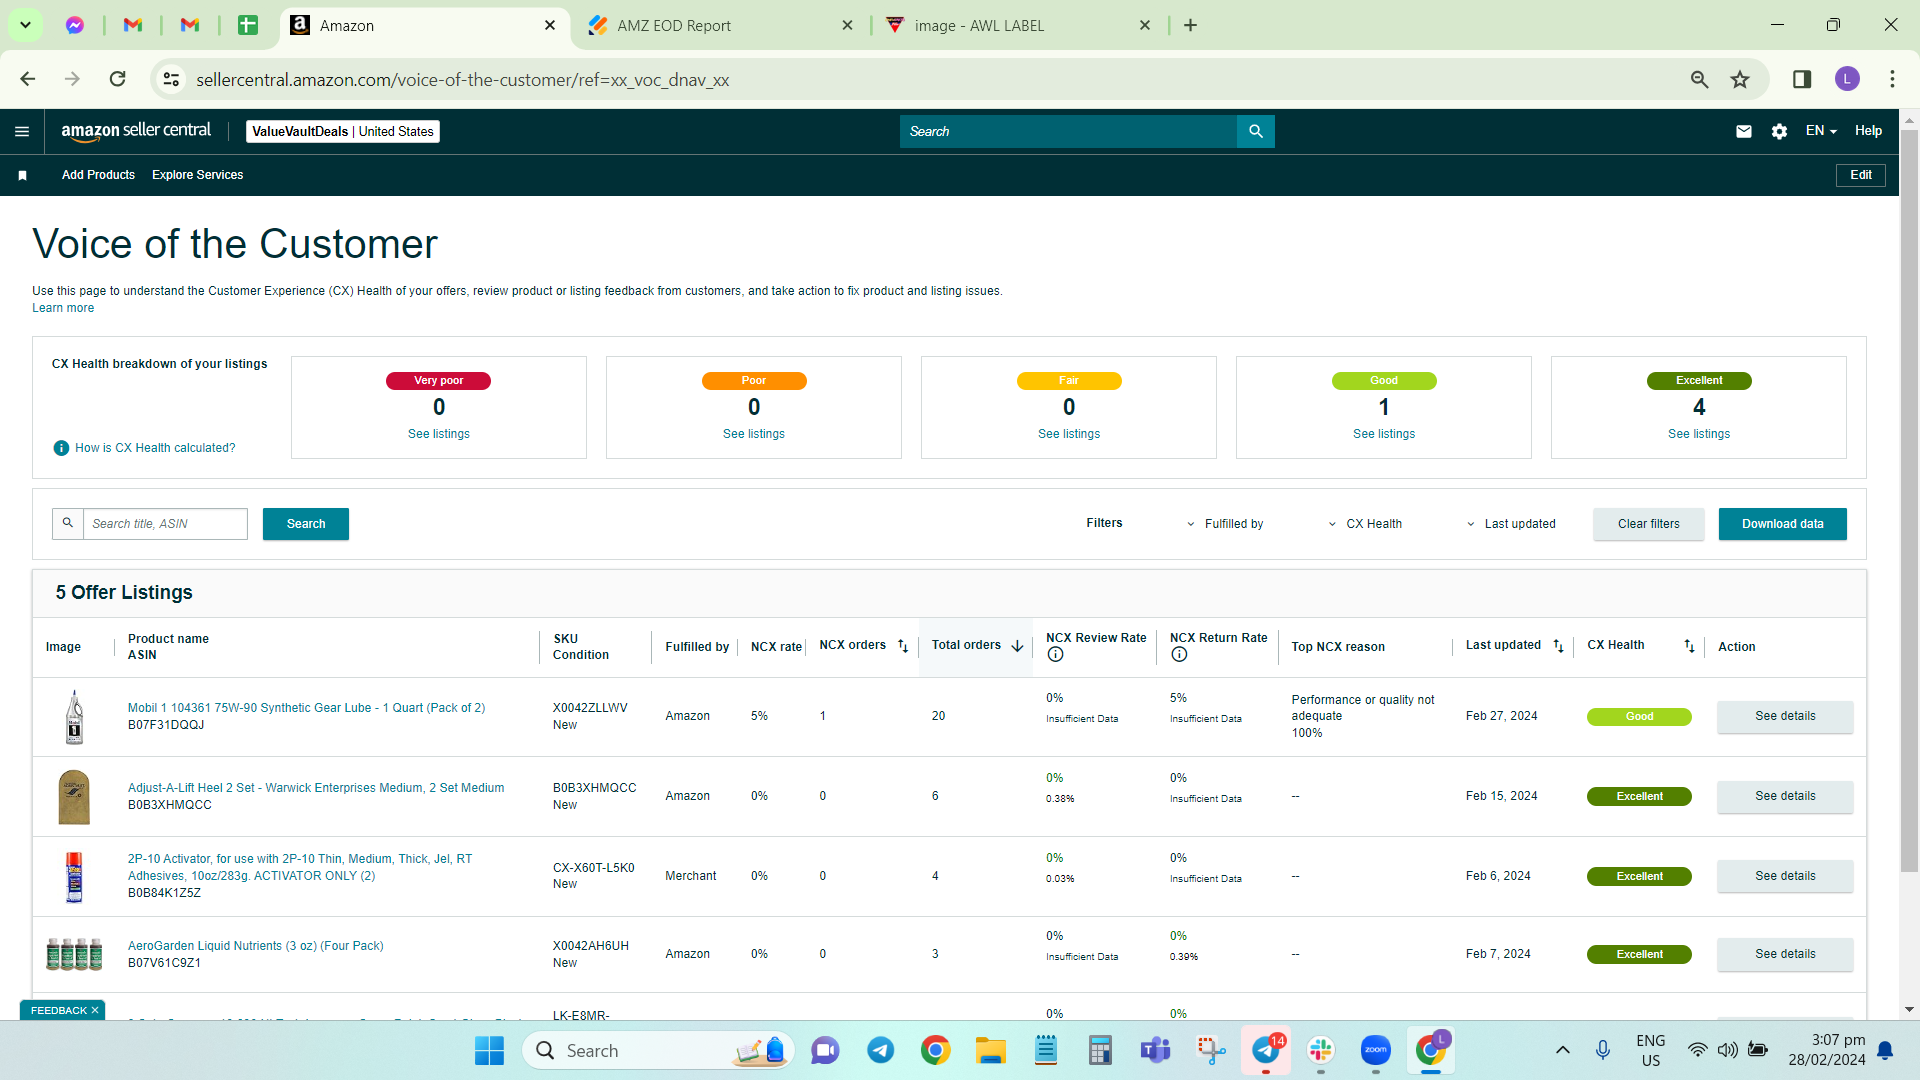
Task: Open the Seller Central hamburger menu
Action: coord(22,131)
